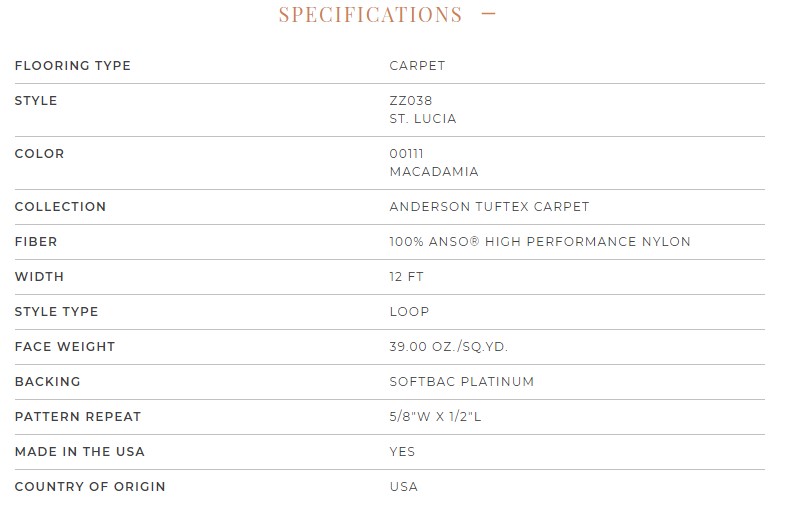Click the CARPET flooring type value

417,66
